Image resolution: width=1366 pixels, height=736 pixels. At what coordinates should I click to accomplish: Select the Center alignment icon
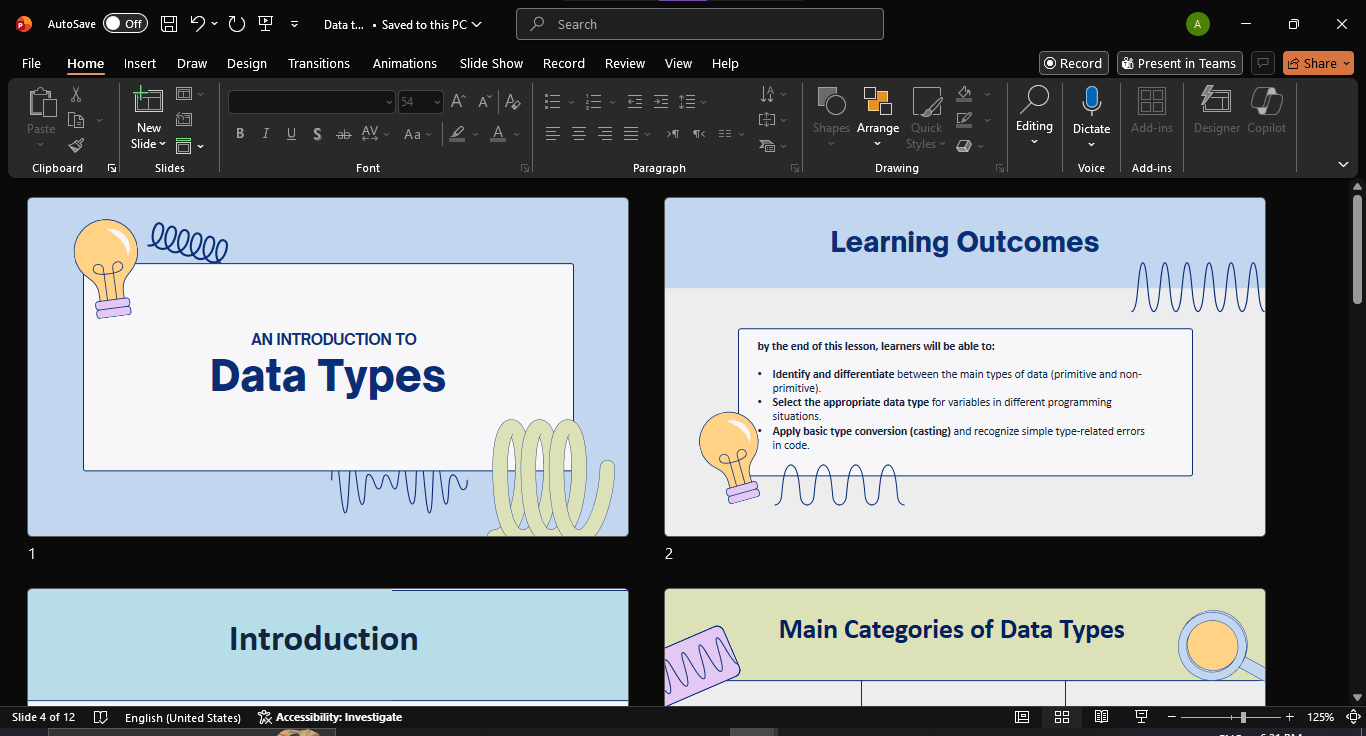pos(578,133)
